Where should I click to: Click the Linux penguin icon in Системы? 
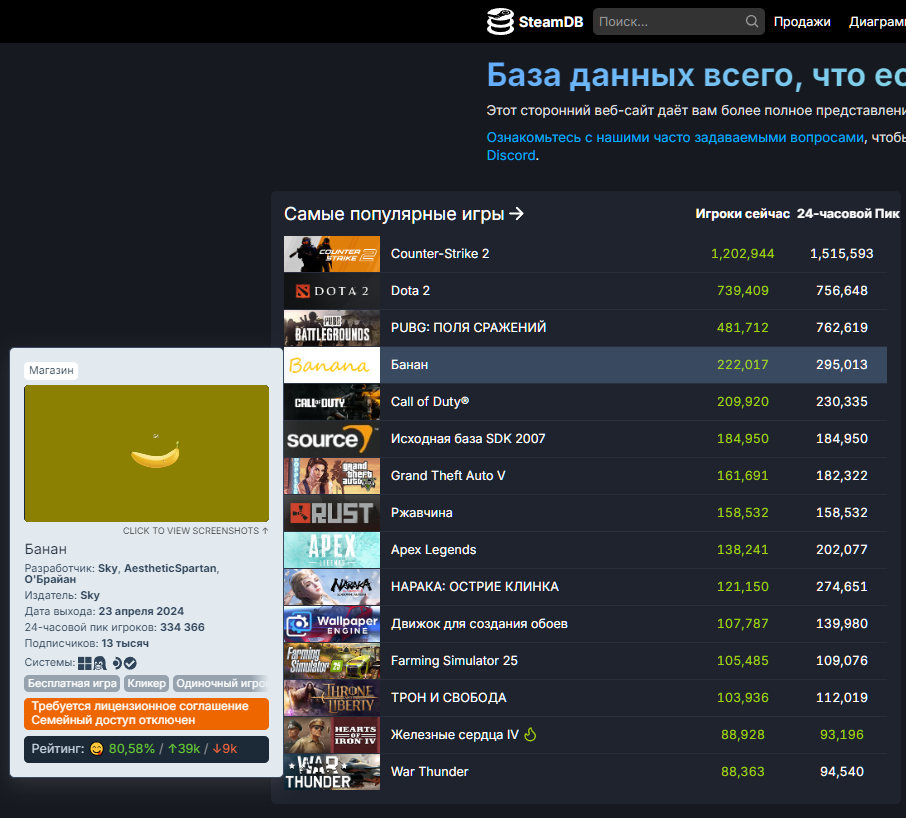pyautogui.click(x=99, y=663)
